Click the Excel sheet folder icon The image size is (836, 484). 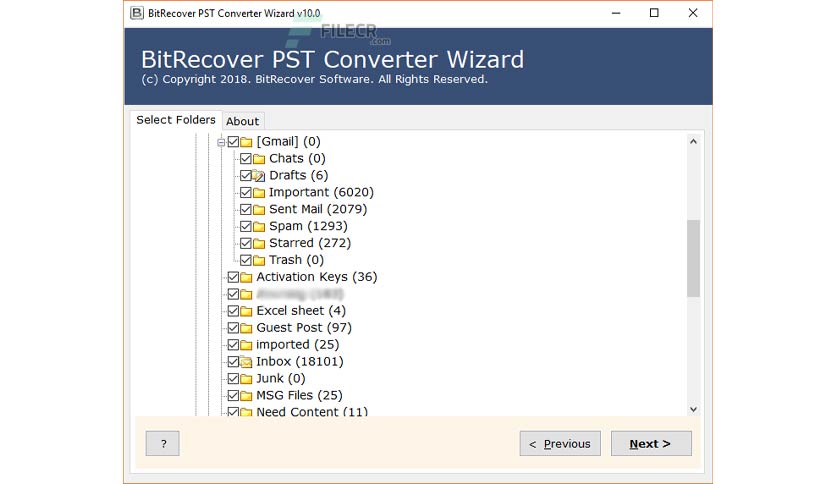[246, 311]
